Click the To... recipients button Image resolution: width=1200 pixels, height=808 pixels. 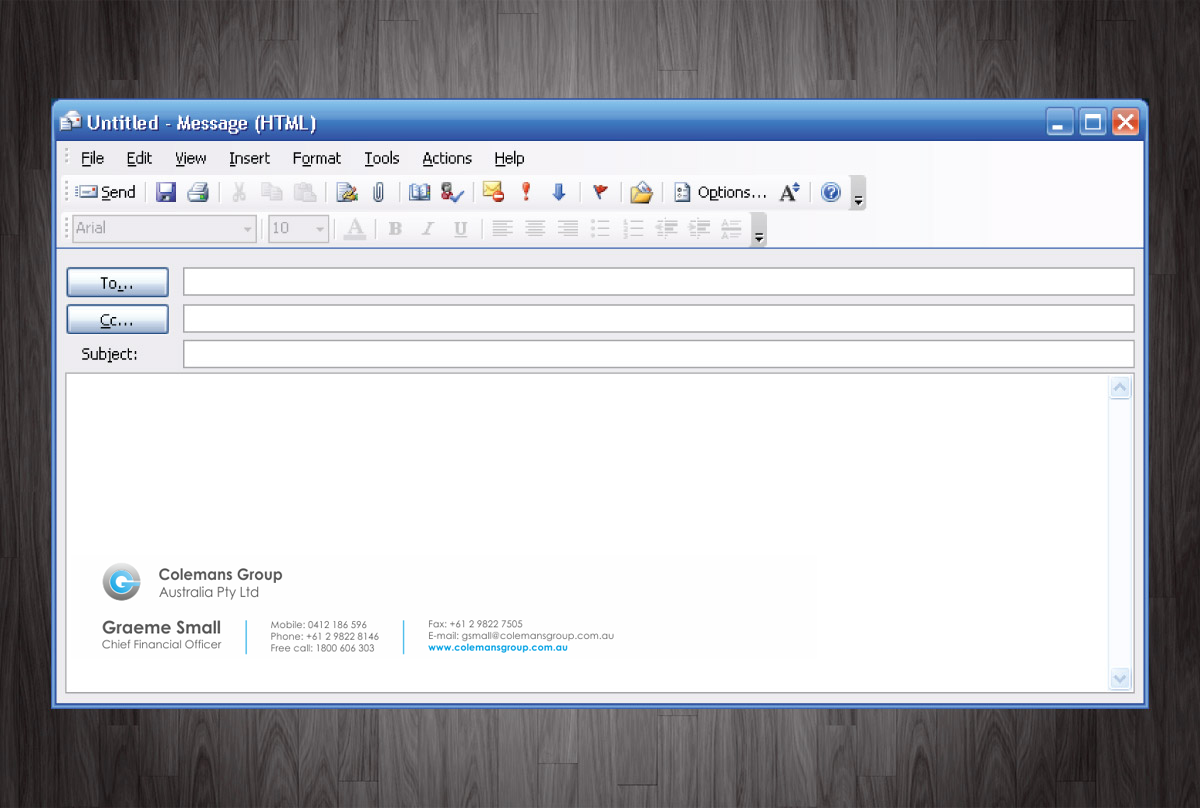click(x=117, y=283)
